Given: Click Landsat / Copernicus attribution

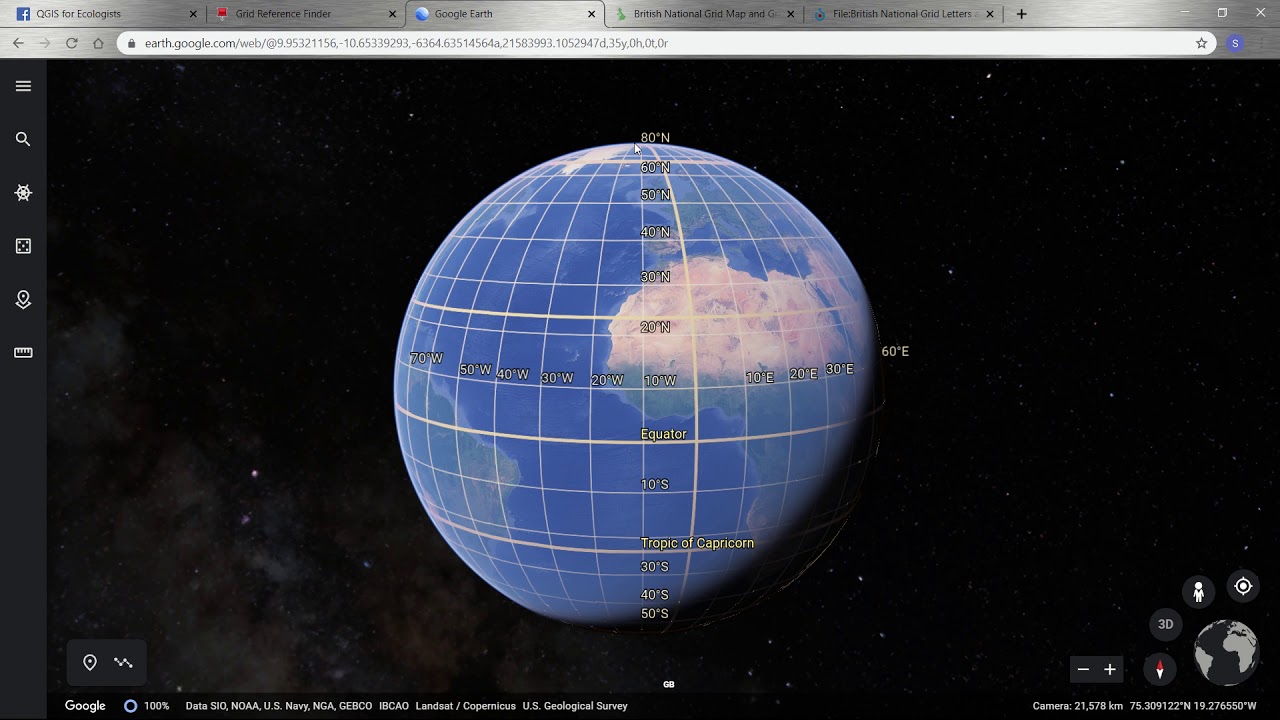Looking at the screenshot, I should [x=465, y=706].
